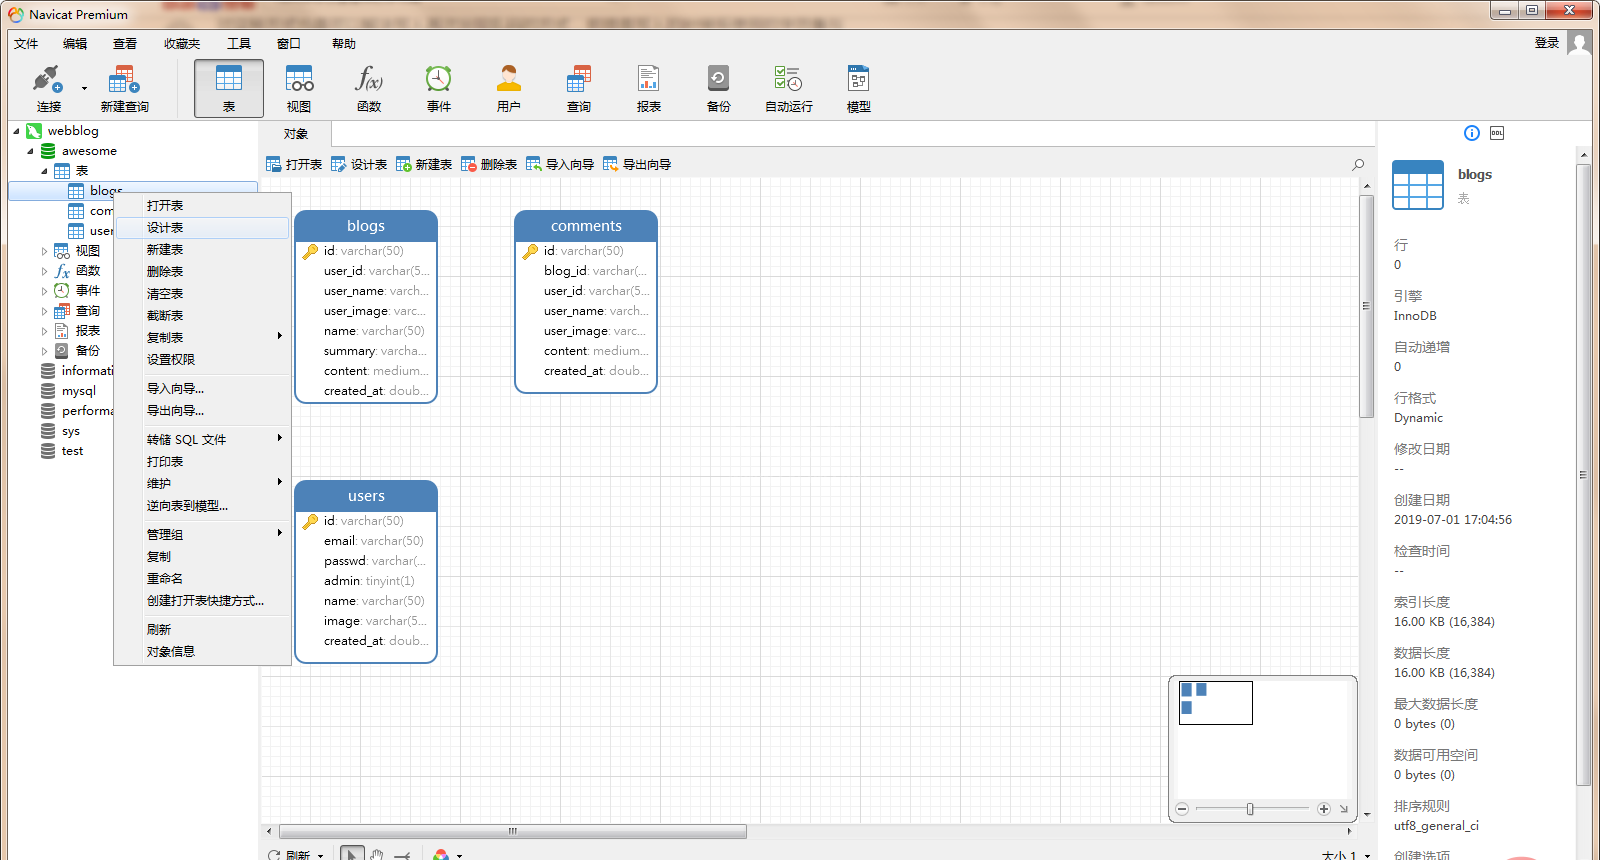
Task: Click the 打开表 open table button
Action: 294,165
